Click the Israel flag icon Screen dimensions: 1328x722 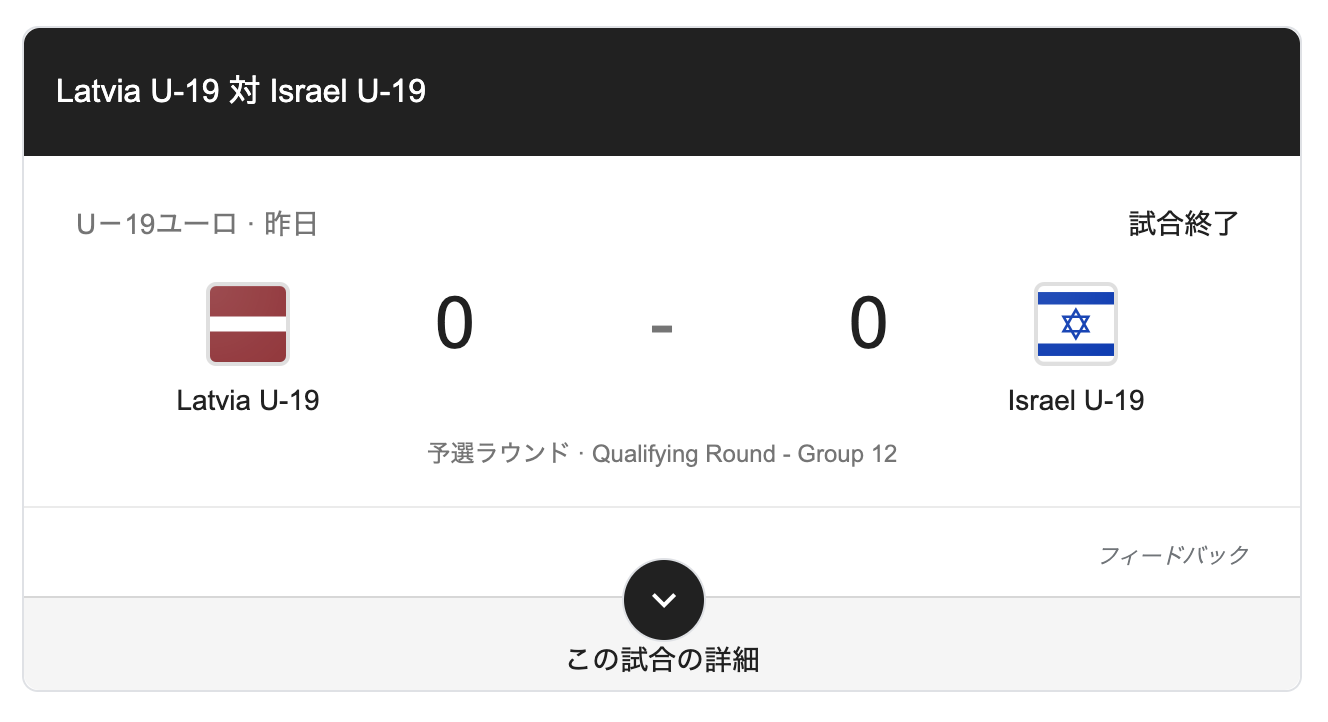pos(1076,324)
